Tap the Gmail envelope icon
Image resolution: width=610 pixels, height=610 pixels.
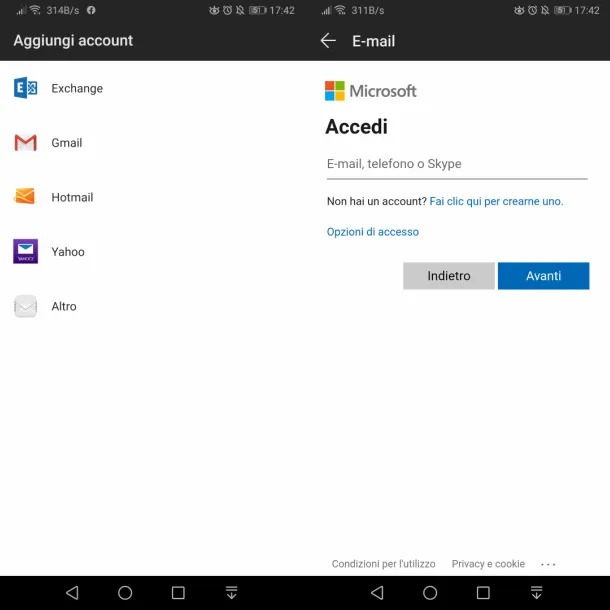tap(25, 142)
